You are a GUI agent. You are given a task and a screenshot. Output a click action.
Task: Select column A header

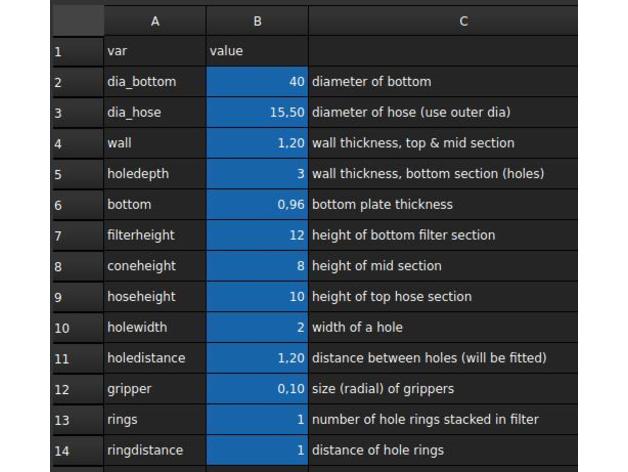point(155,20)
